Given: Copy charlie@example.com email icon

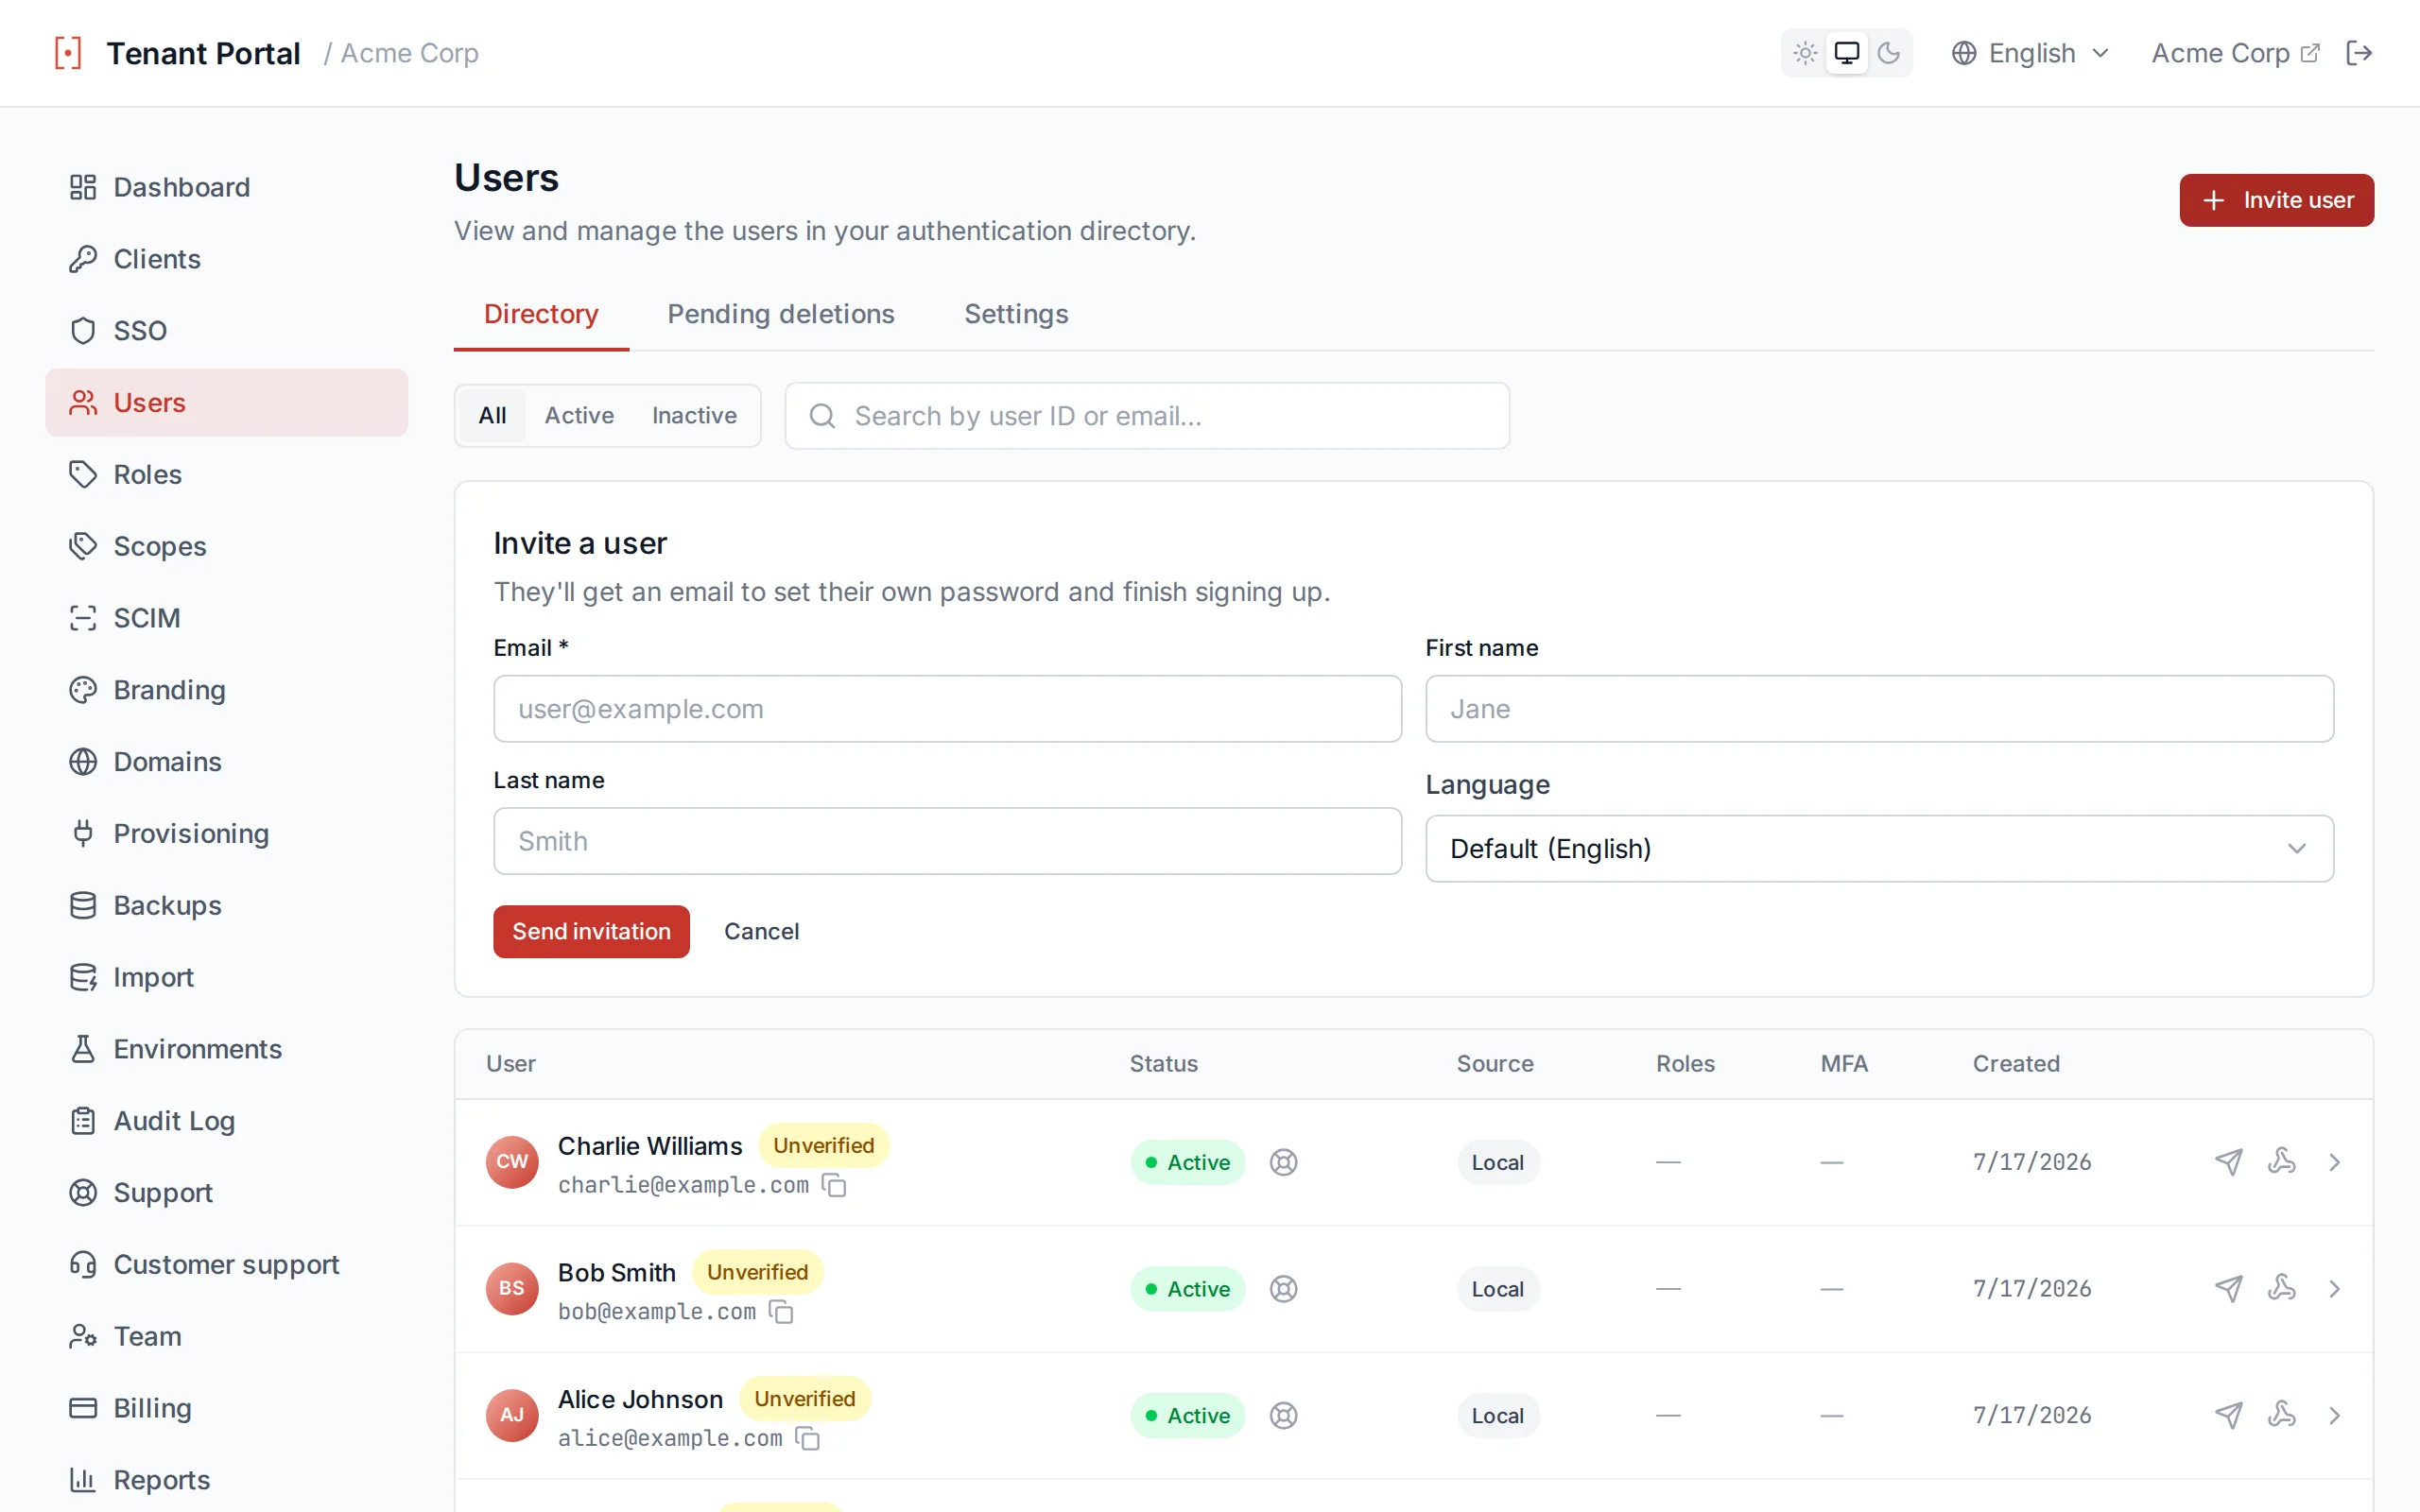Looking at the screenshot, I should click(834, 1185).
